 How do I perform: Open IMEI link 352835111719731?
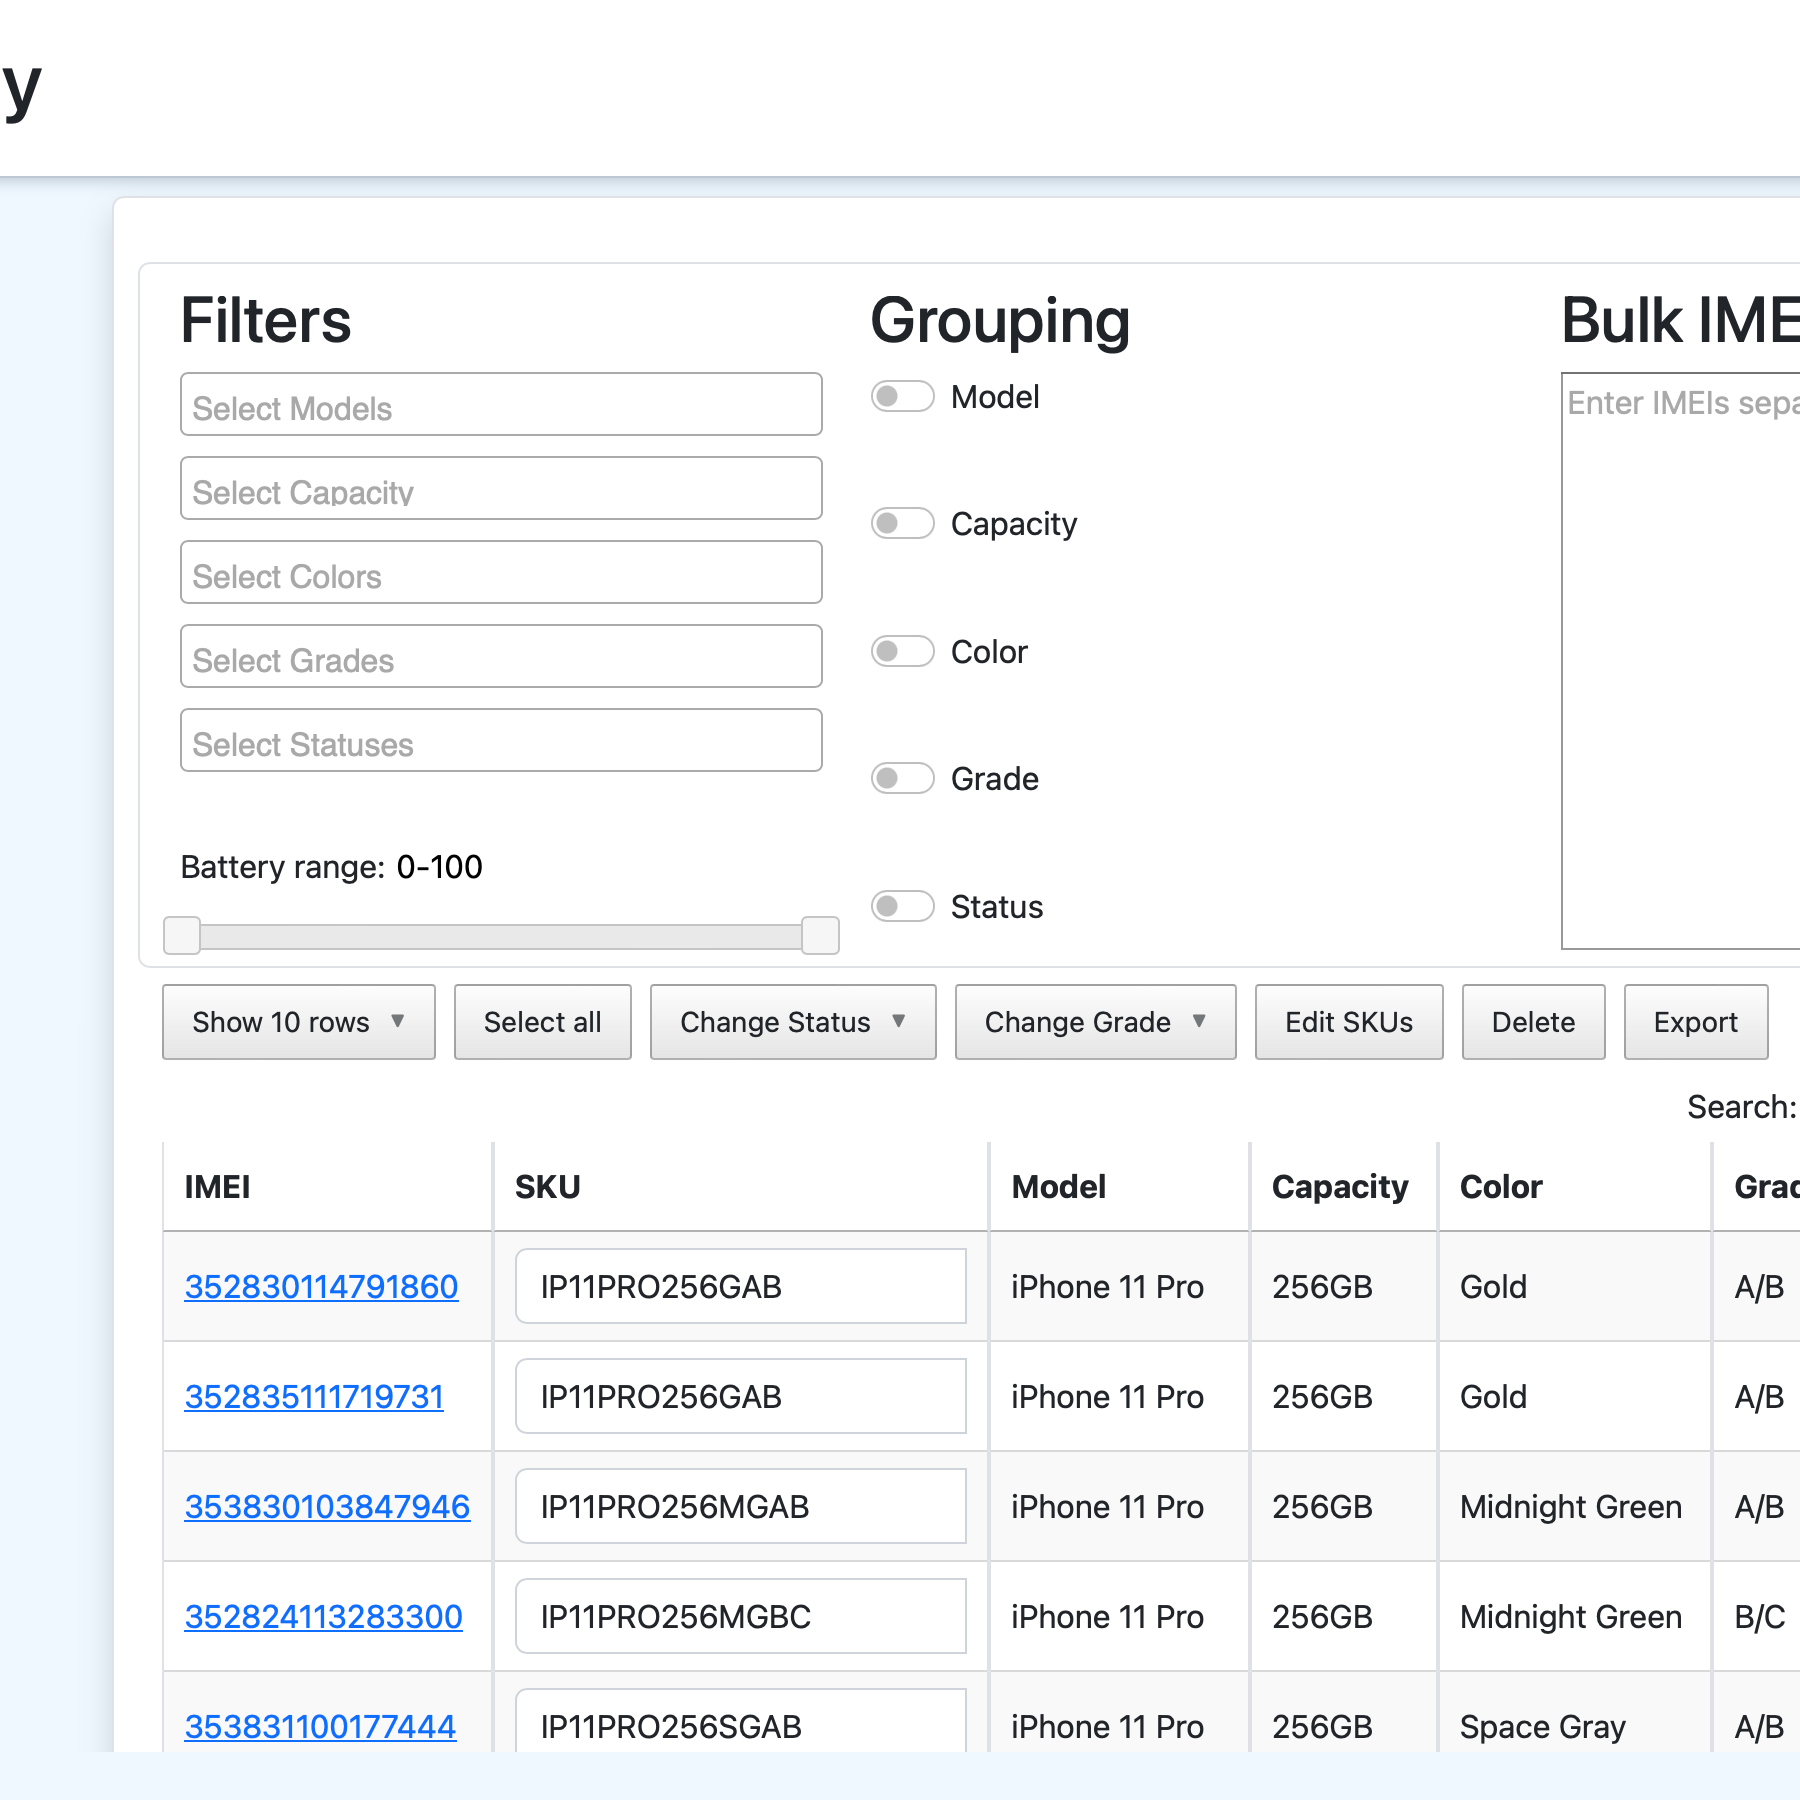click(314, 1397)
